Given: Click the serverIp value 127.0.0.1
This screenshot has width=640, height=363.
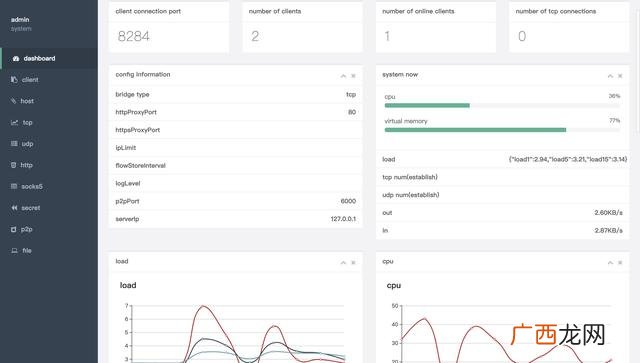Looking at the screenshot, I should (x=343, y=219).
